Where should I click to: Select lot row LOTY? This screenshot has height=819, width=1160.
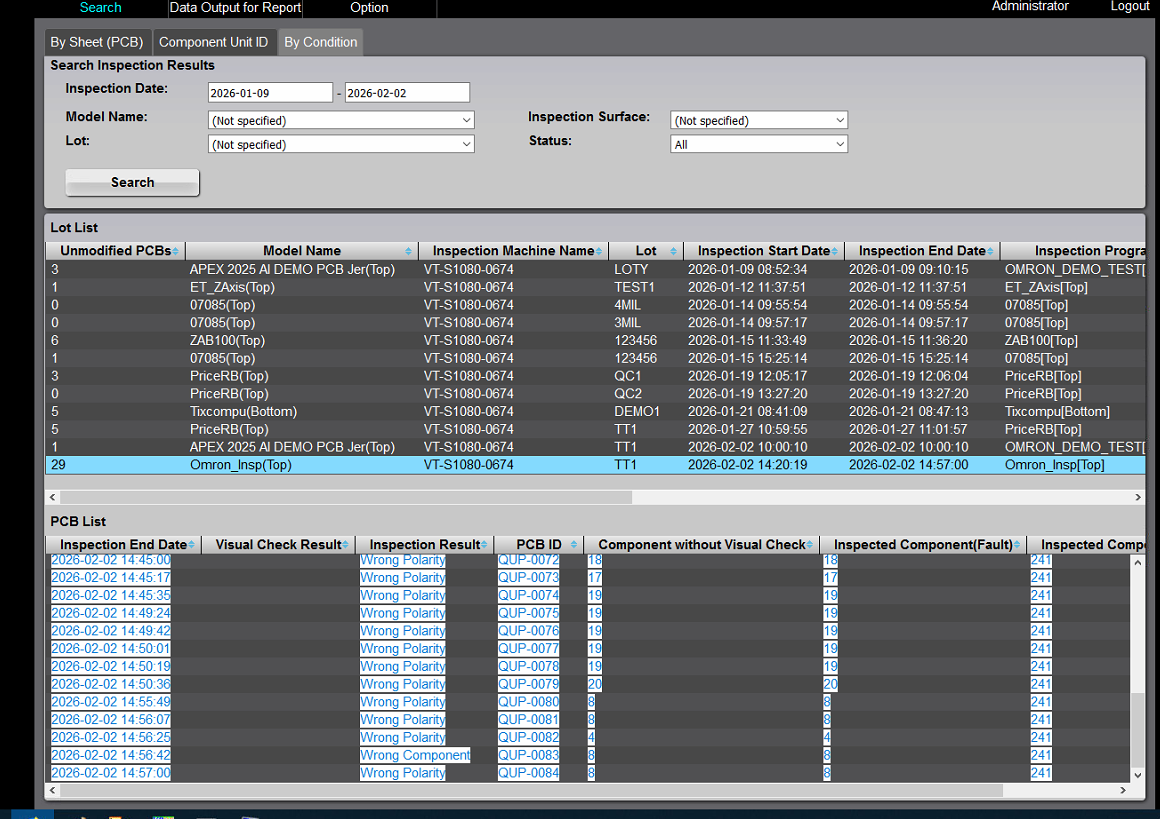point(595,269)
